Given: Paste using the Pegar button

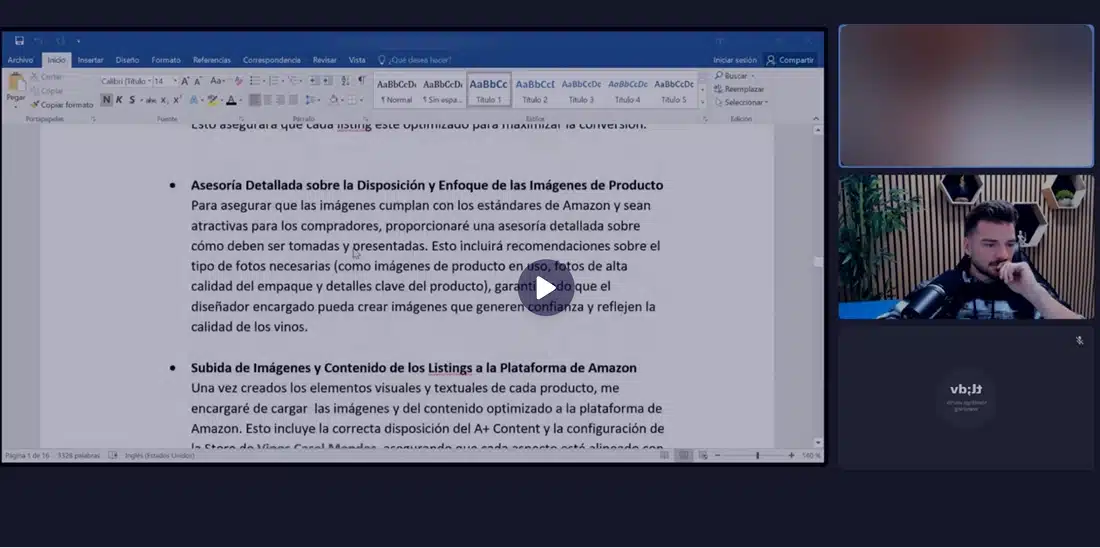Looking at the screenshot, I should [x=16, y=90].
